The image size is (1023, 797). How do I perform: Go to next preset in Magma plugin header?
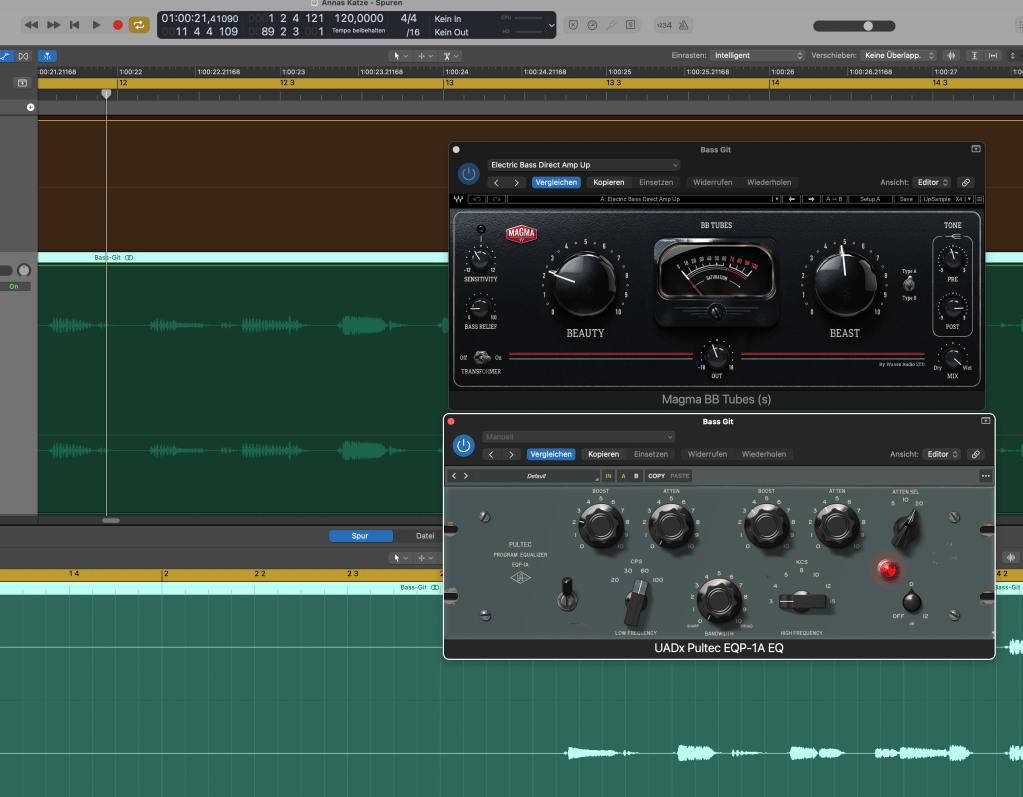516,183
